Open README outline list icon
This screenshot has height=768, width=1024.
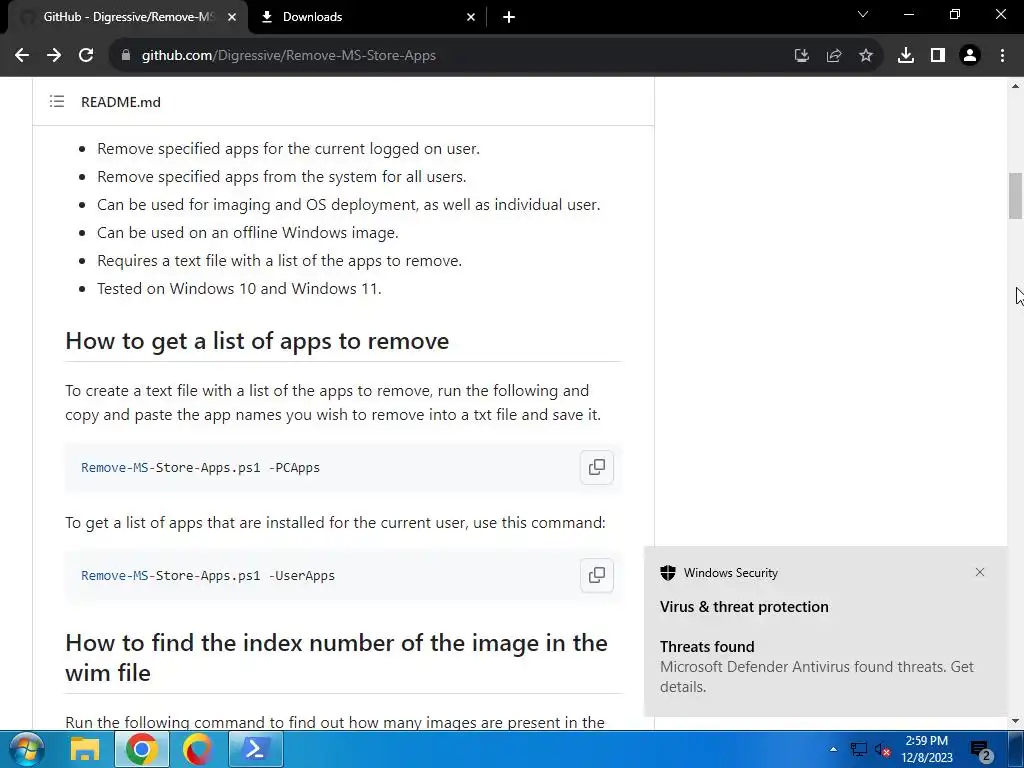(57, 101)
